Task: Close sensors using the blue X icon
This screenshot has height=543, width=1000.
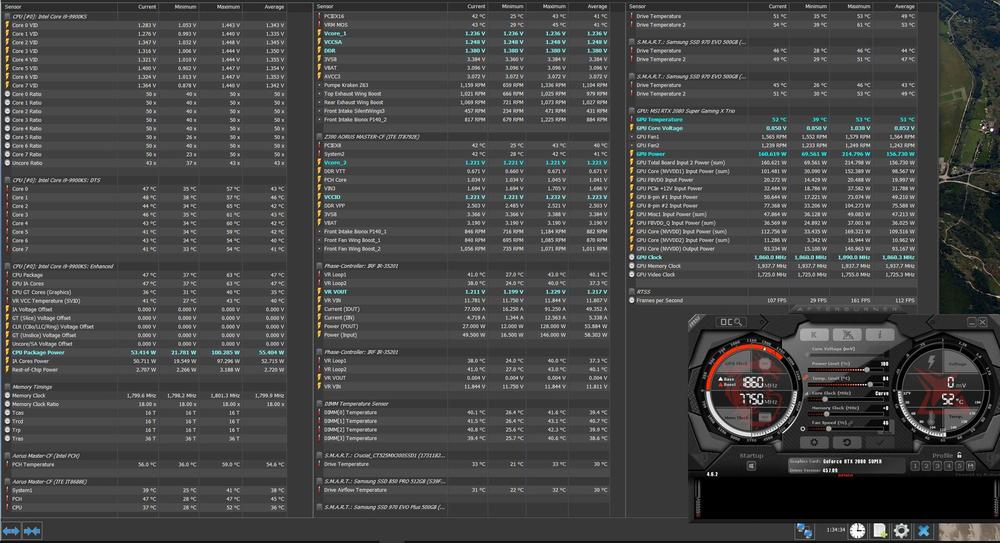Action: [924, 530]
